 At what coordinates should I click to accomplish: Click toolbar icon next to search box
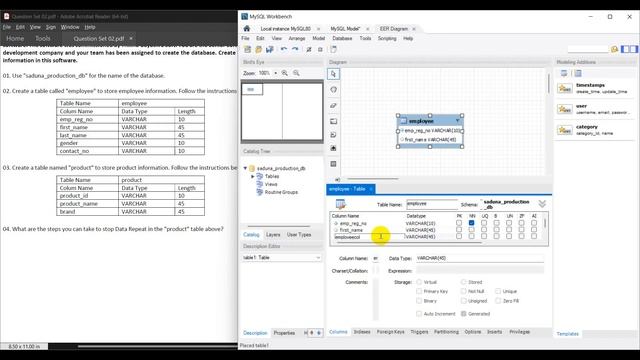[x=614, y=49]
